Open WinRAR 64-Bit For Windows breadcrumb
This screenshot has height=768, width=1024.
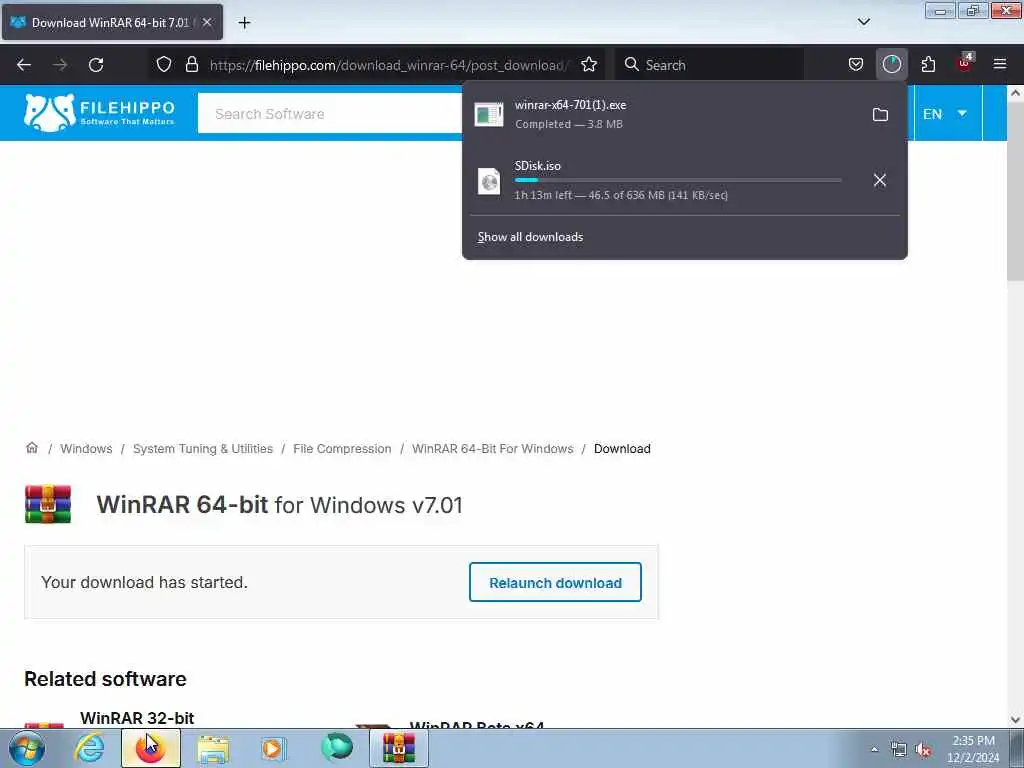pos(492,449)
